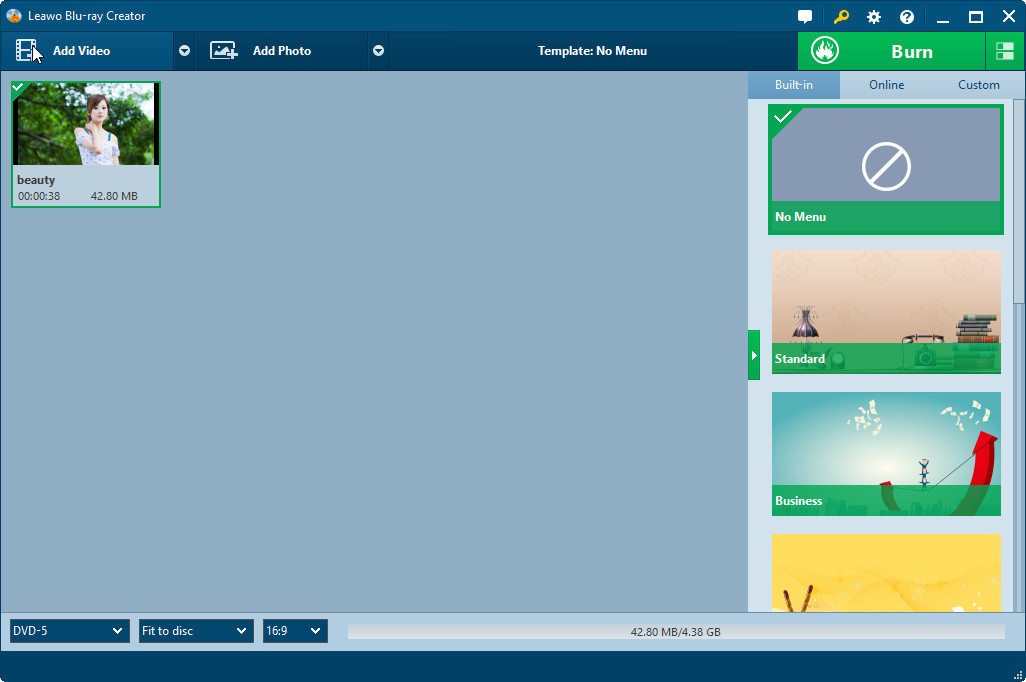Select the Business menu template
This screenshot has height=682, width=1026.
tap(886, 454)
